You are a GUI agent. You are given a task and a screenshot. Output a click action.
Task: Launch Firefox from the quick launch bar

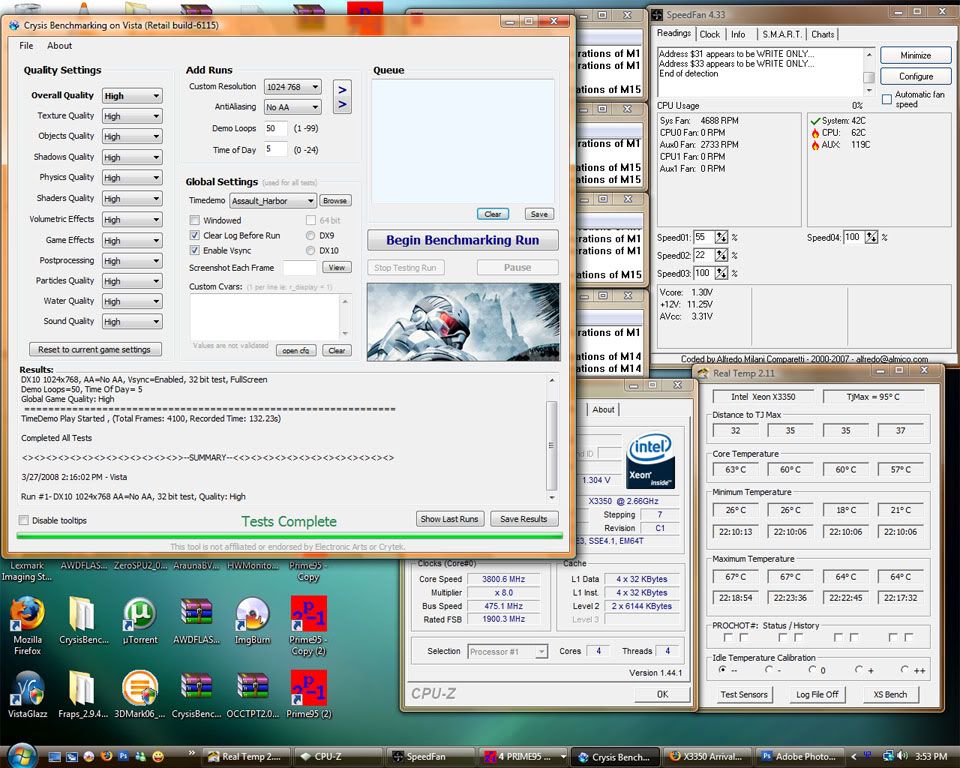[x=107, y=756]
